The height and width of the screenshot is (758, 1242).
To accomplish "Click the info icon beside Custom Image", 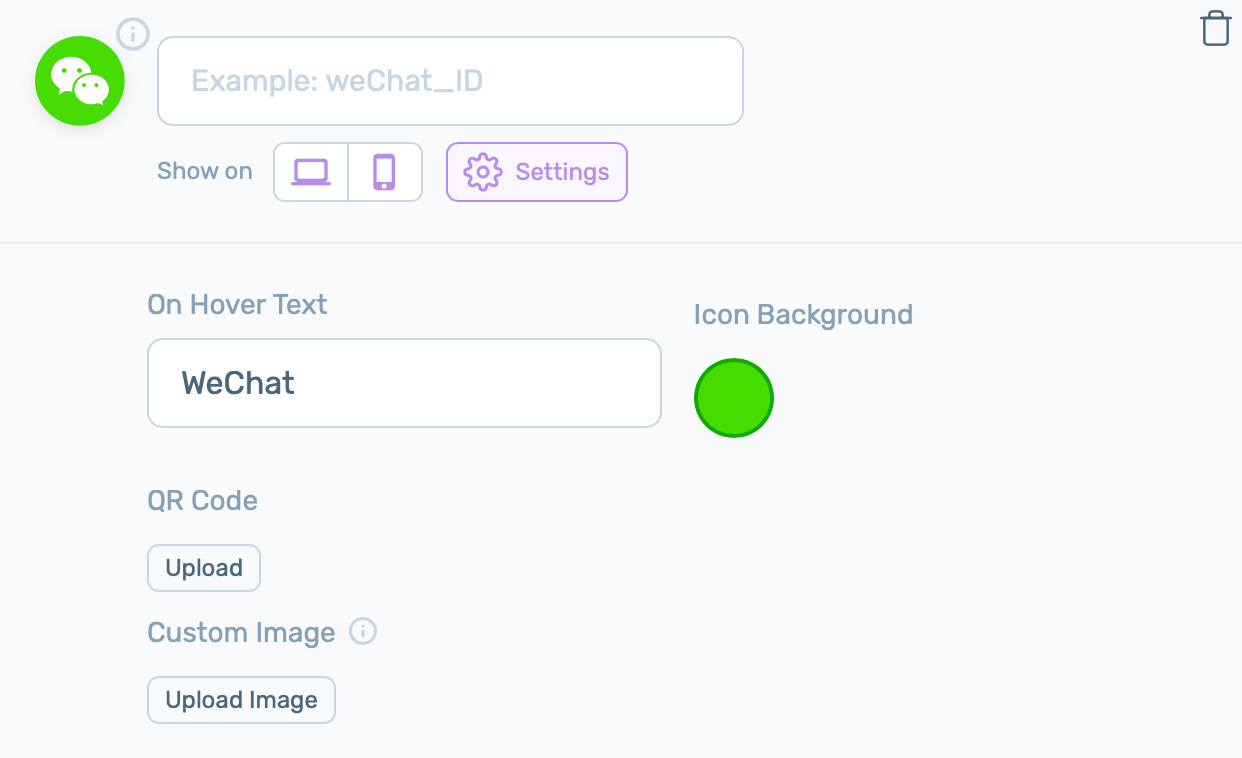I will click(x=364, y=631).
